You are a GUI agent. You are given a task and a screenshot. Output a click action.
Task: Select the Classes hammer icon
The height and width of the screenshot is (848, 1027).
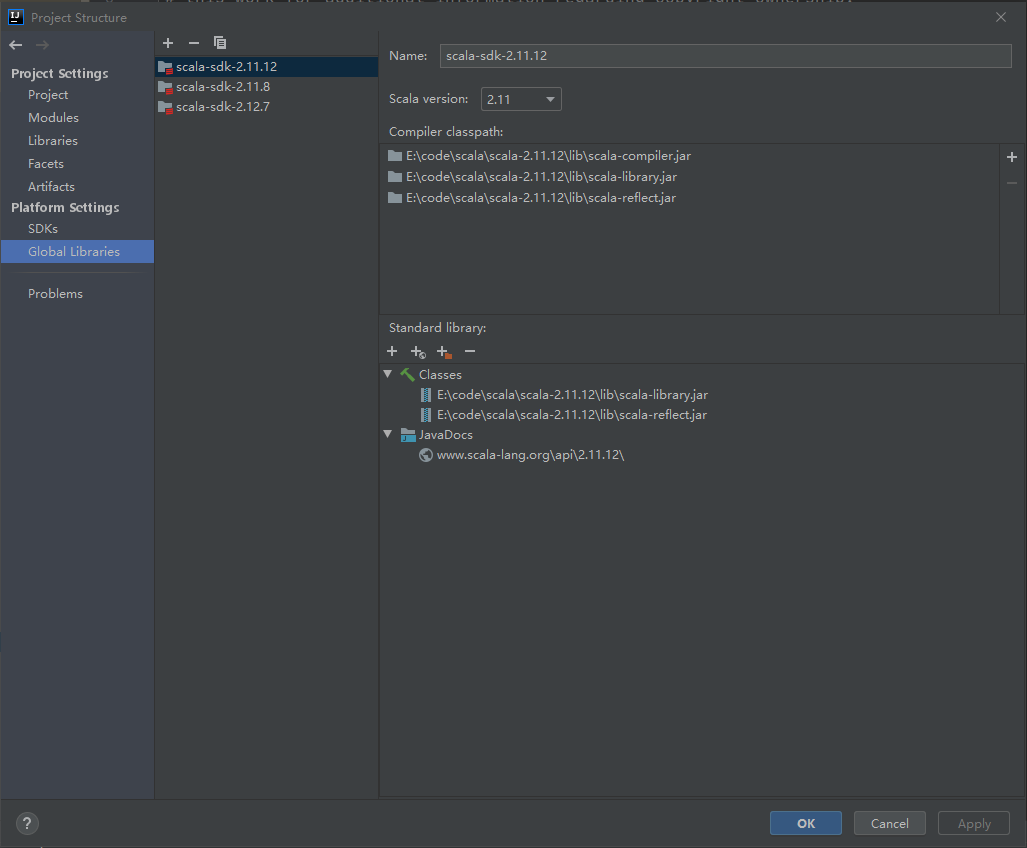coord(407,375)
